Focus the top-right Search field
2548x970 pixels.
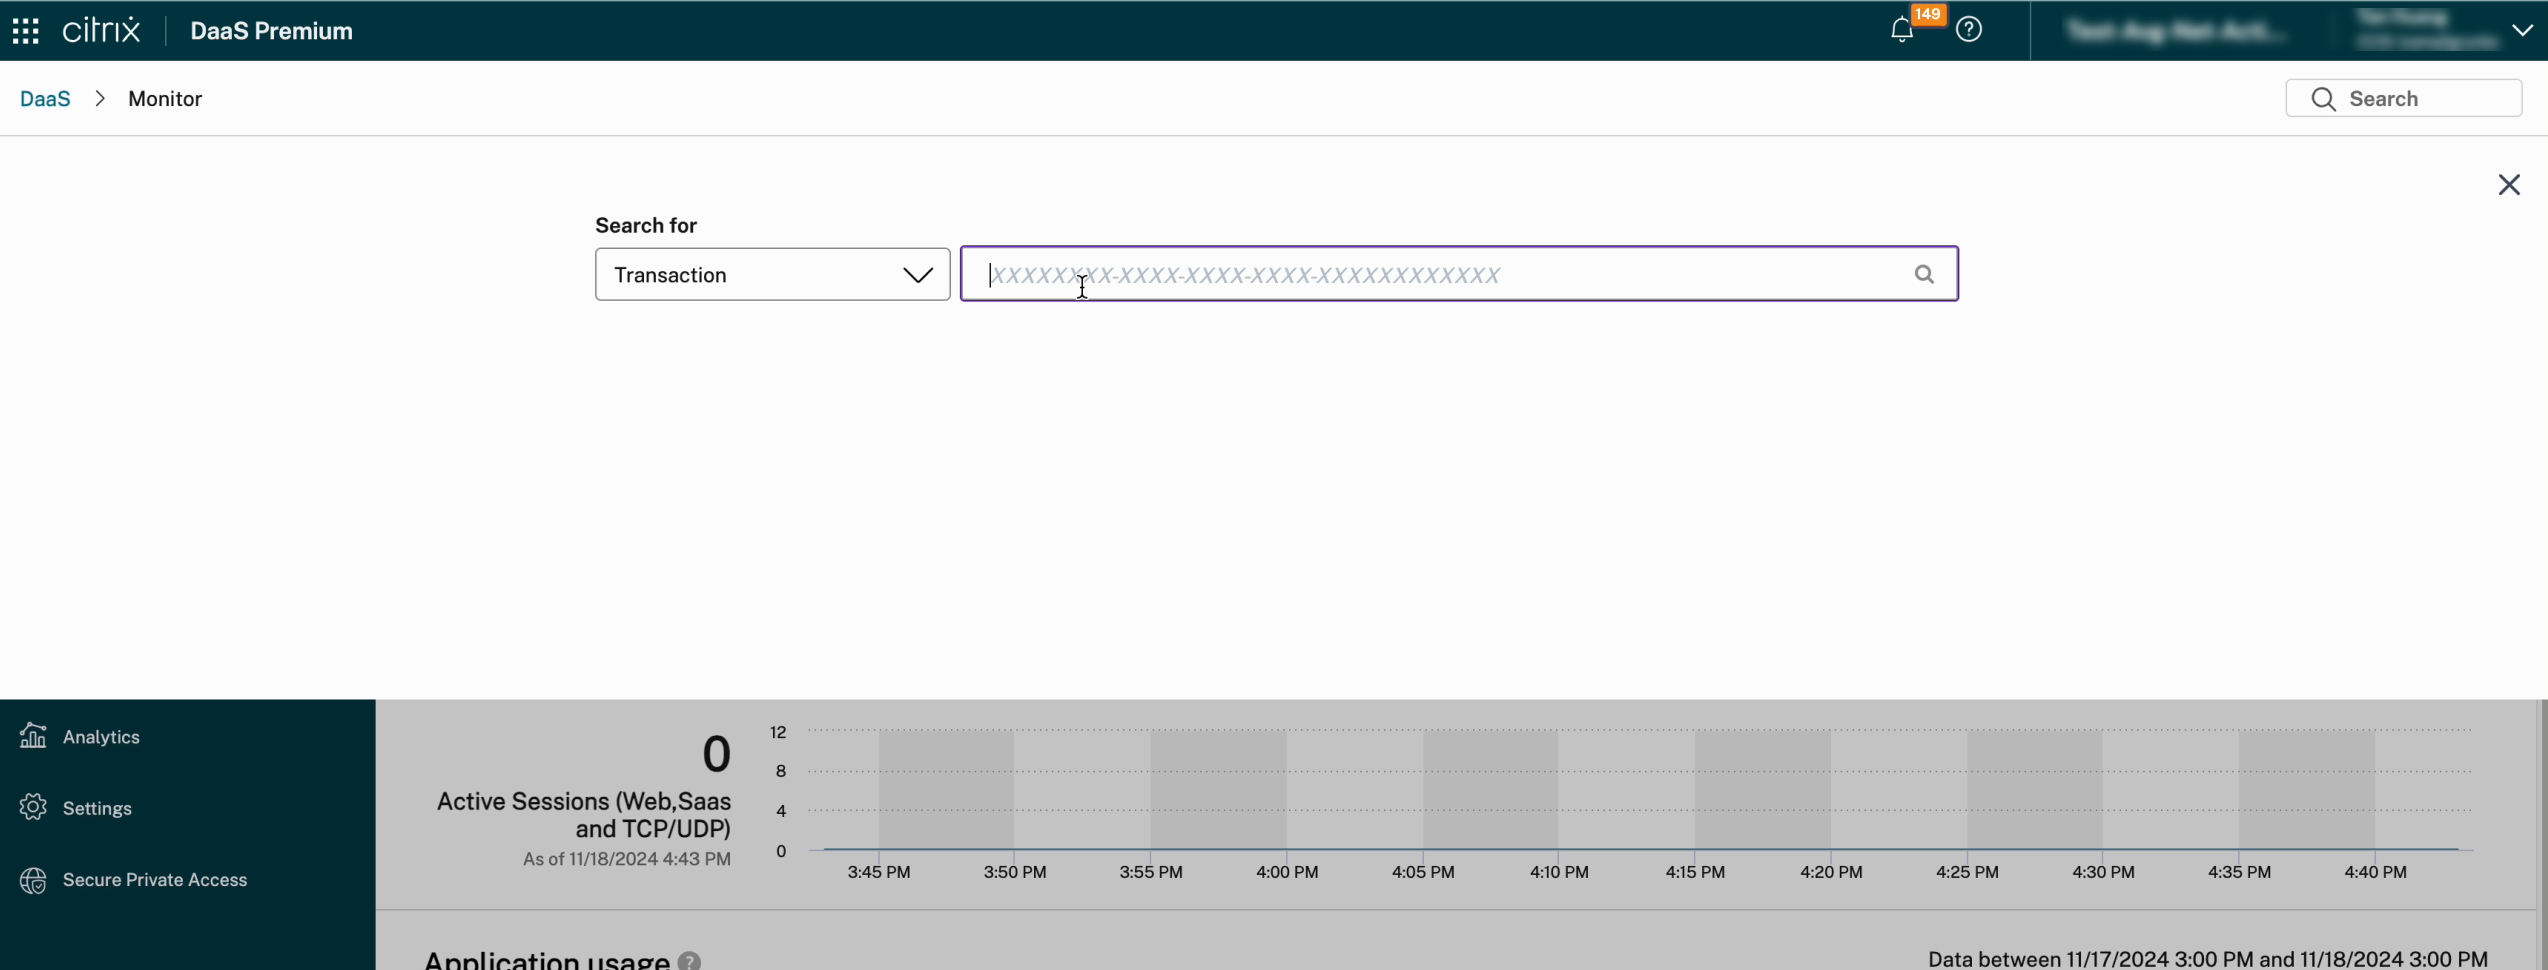coord(2403,98)
